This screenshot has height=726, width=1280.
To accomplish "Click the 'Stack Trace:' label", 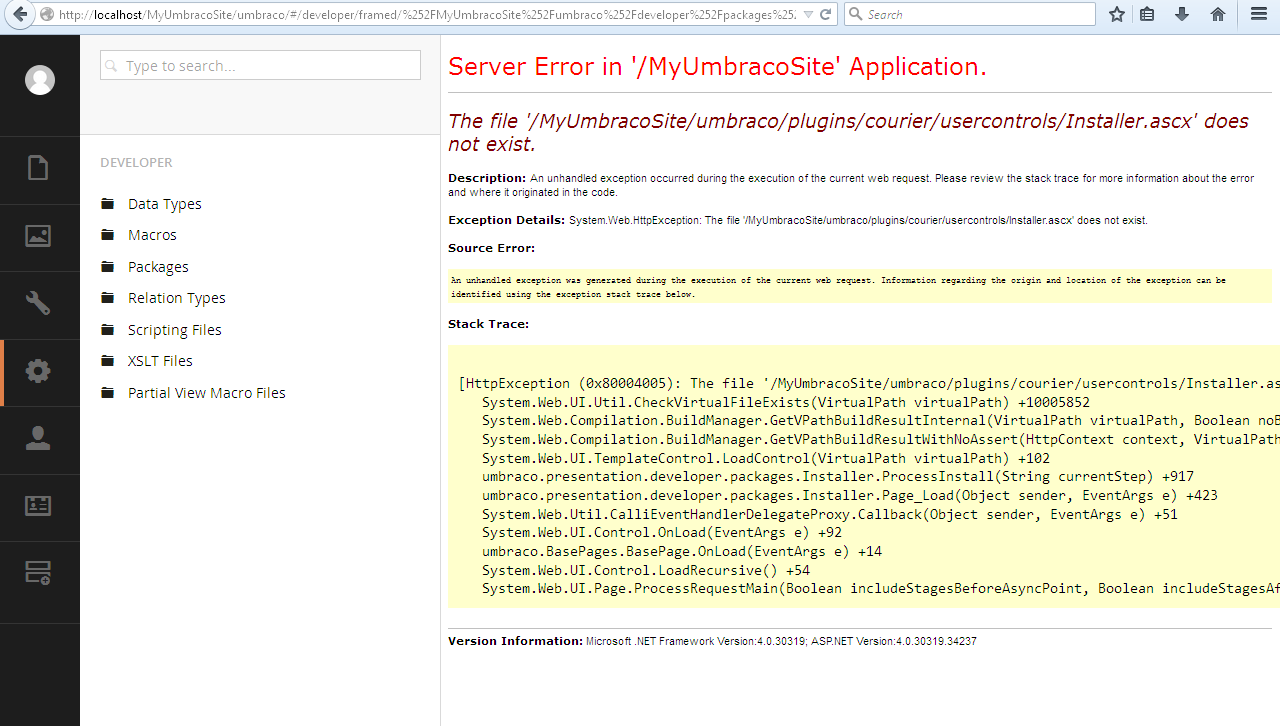I will [x=488, y=324].
